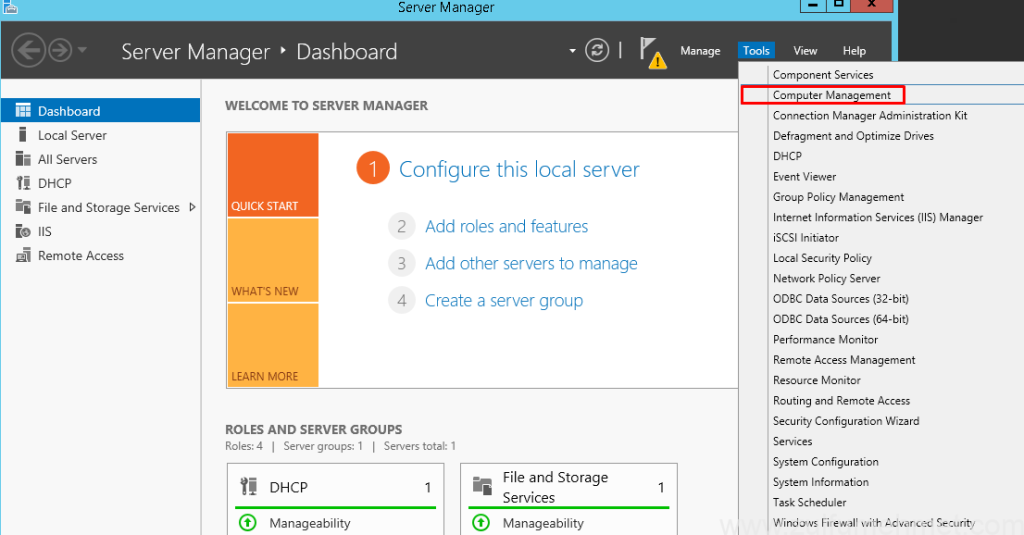
Task: Select All Servers label in sidebar
Action: pyautogui.click(x=67, y=159)
